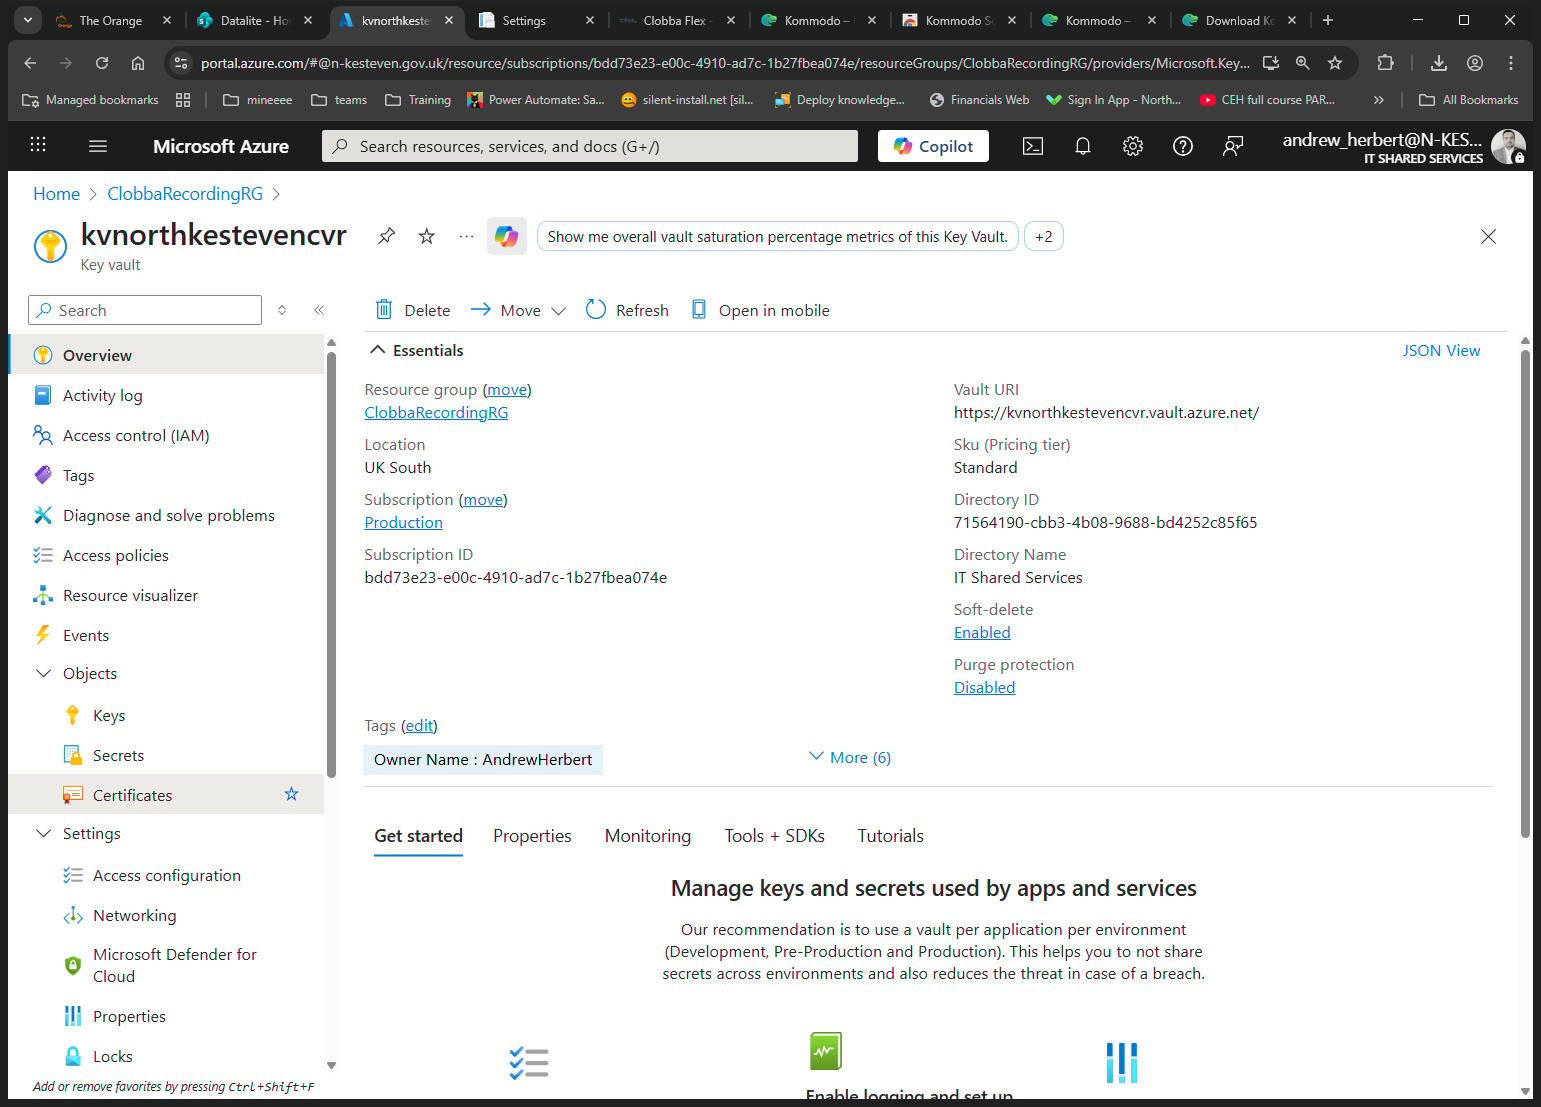Refresh the key vault overview

pos(627,310)
